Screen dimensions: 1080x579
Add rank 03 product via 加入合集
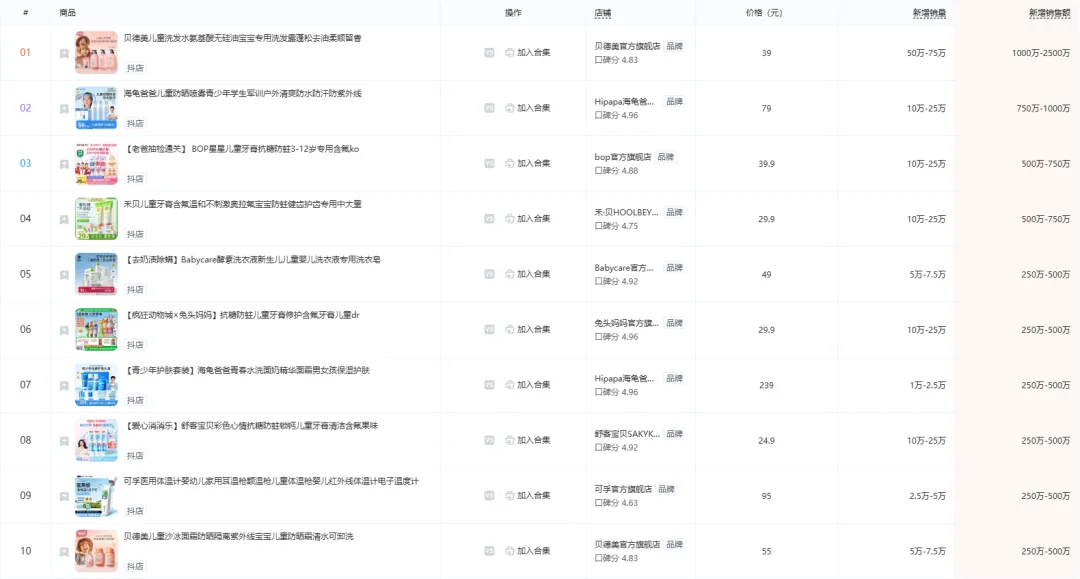(528, 163)
